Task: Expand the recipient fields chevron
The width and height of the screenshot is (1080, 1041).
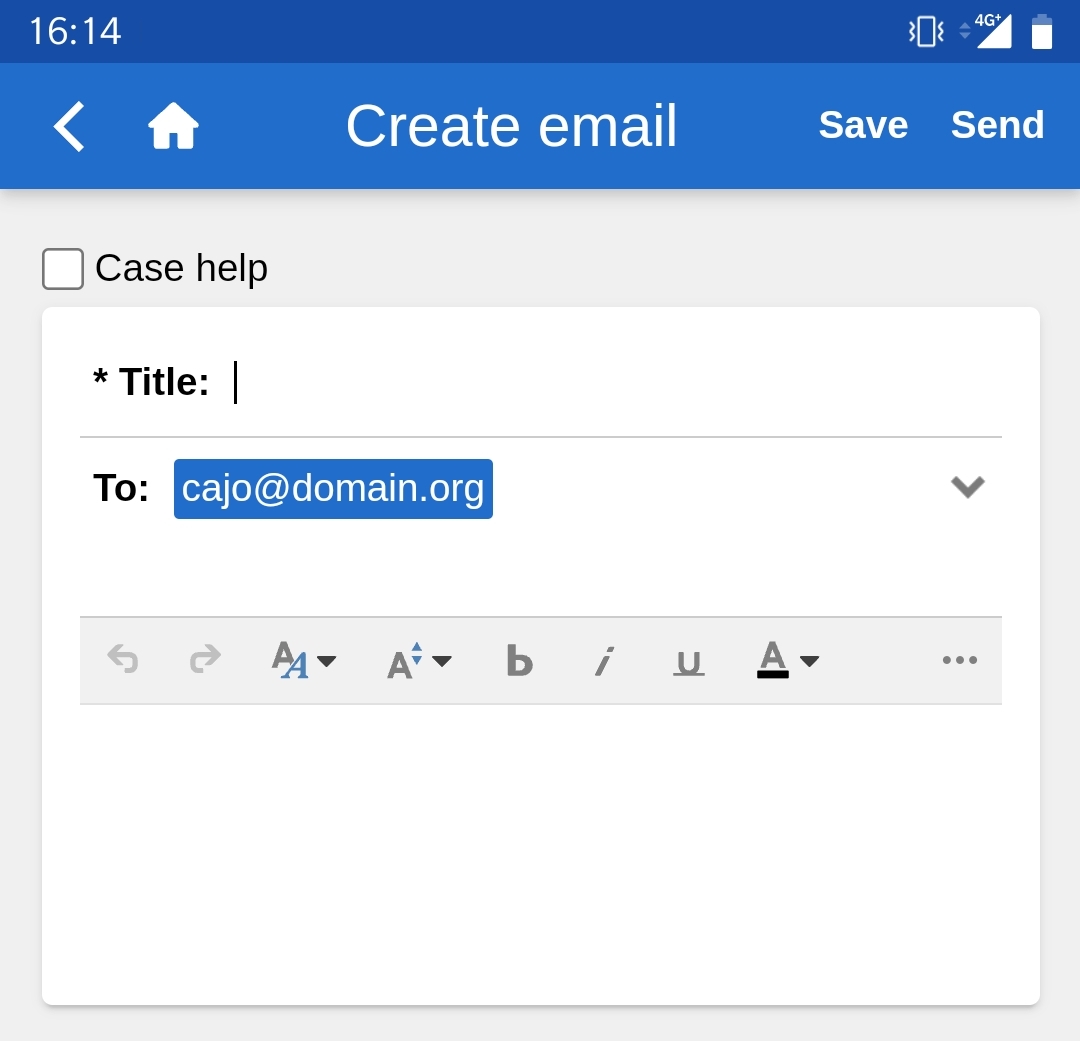Action: click(967, 487)
